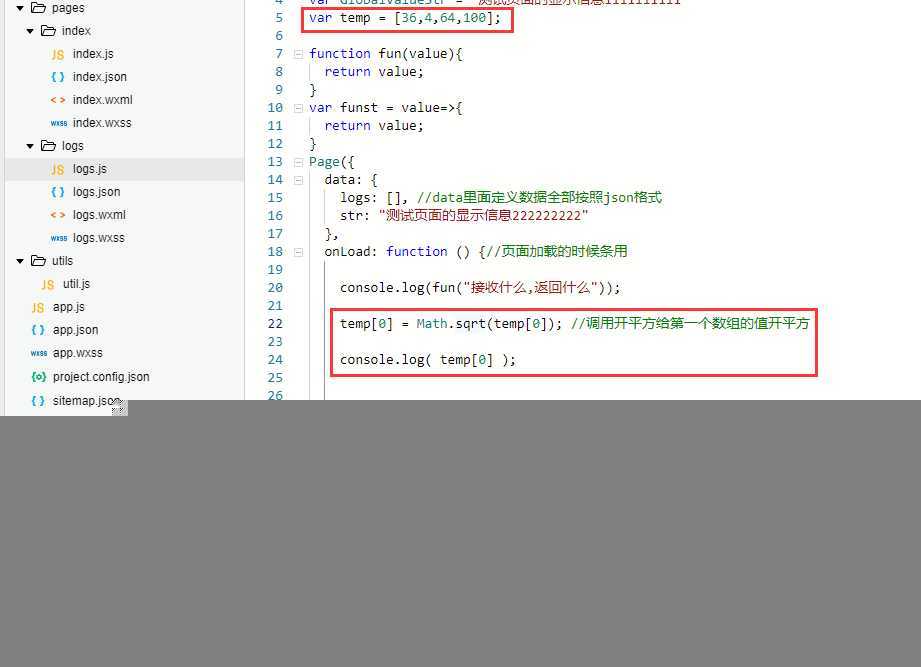This screenshot has height=667, width=921.
Task: Open app.wxss file
Action: [78, 353]
